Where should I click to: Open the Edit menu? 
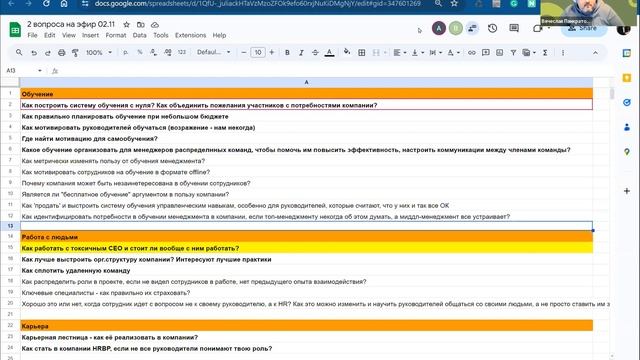point(50,36)
